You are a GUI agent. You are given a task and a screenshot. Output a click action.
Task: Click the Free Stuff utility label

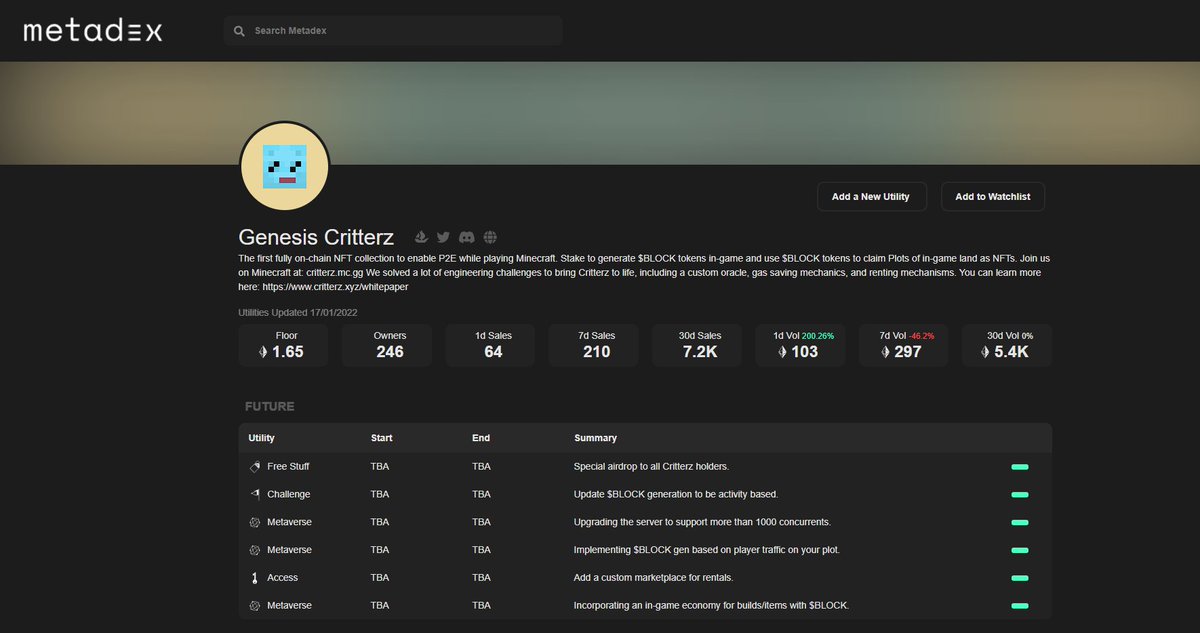pos(289,466)
